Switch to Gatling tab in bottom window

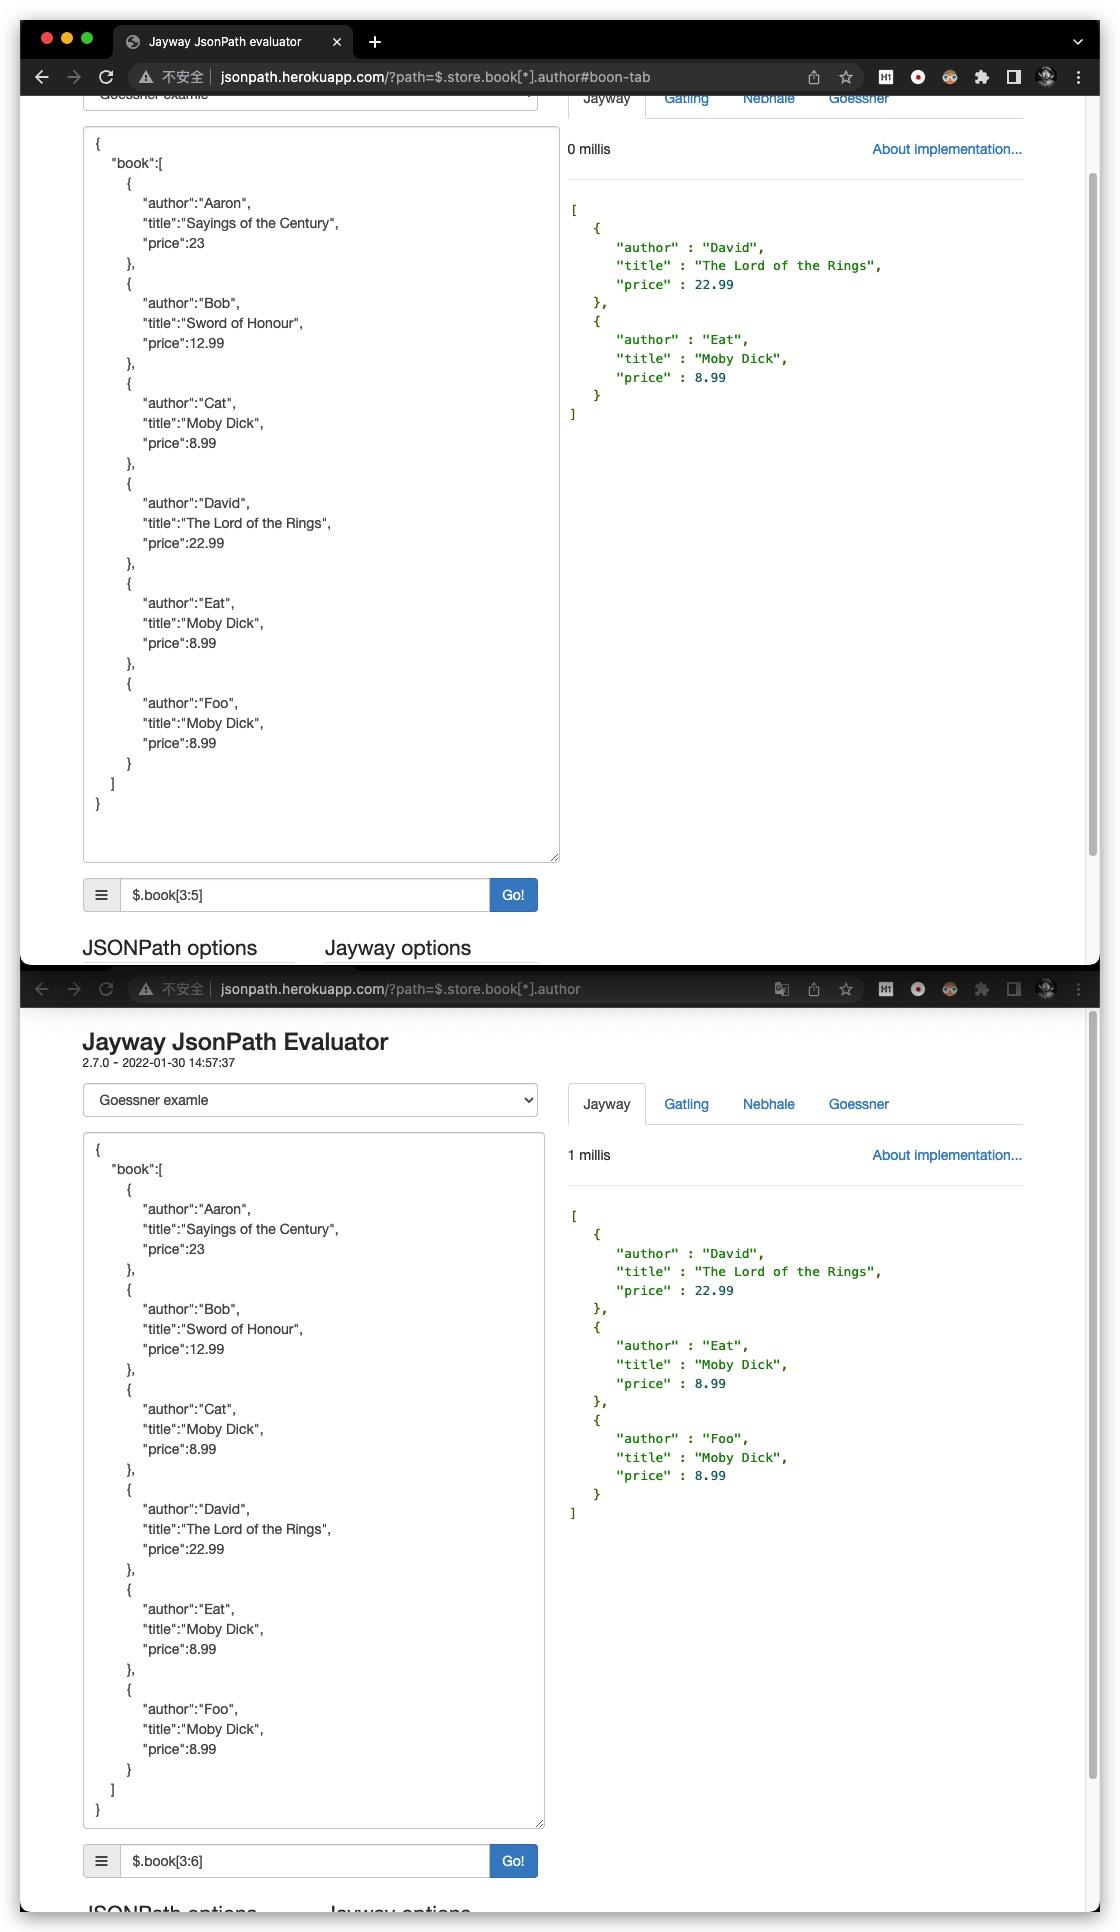coord(686,1104)
